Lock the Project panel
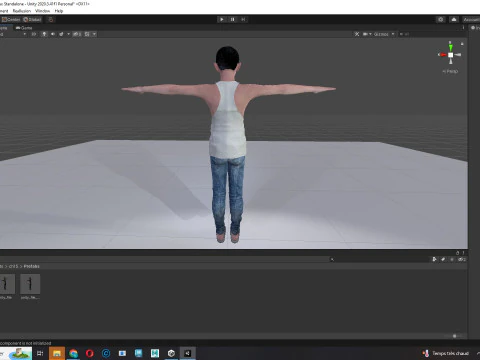The image size is (480, 360). [x=457, y=253]
